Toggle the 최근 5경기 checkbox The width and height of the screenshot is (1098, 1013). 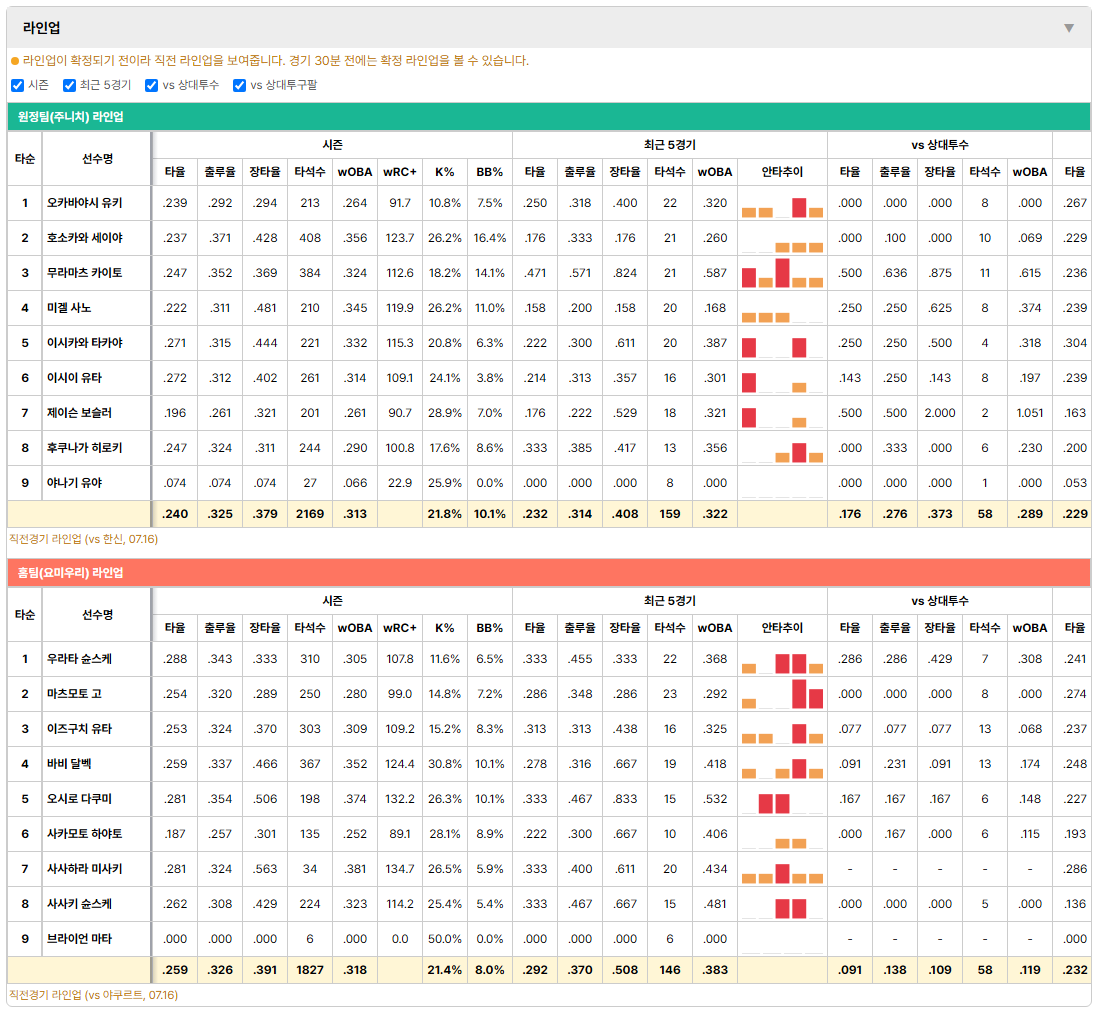tap(69, 85)
